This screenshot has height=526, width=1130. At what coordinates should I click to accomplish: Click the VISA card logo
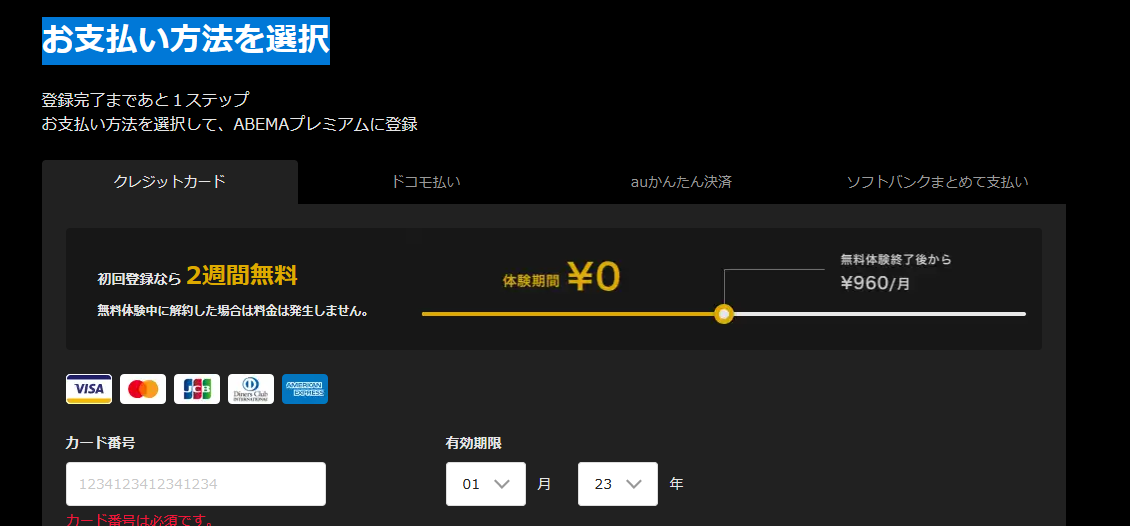pos(89,389)
